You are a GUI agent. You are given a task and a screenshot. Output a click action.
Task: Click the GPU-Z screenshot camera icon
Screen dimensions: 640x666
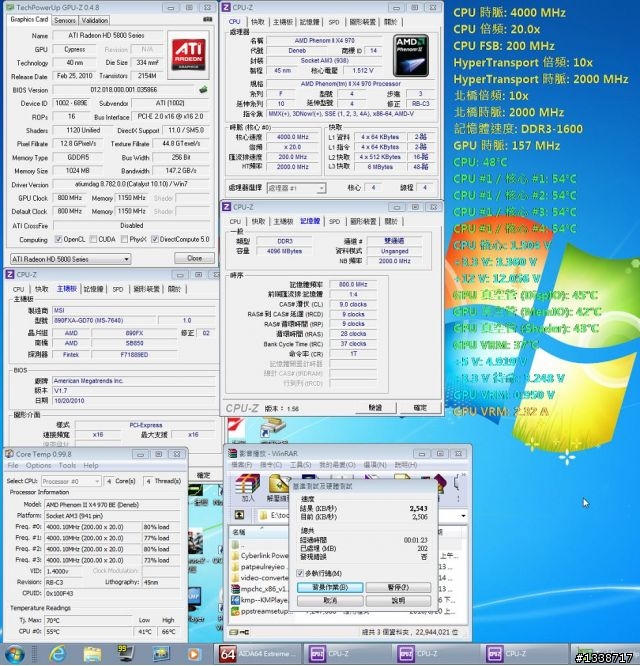coord(207,19)
